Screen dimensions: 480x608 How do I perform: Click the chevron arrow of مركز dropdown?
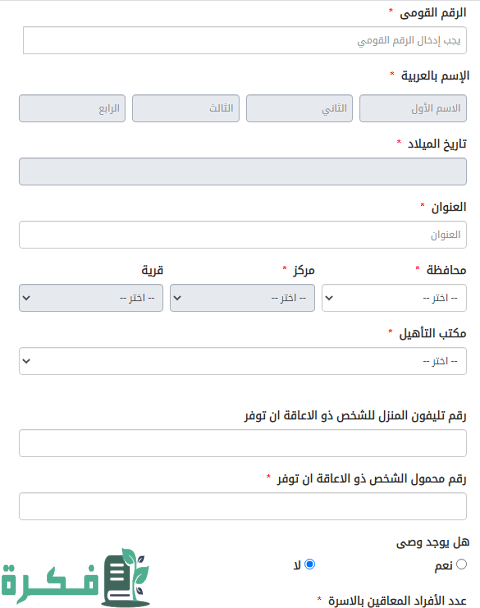pos(177,298)
